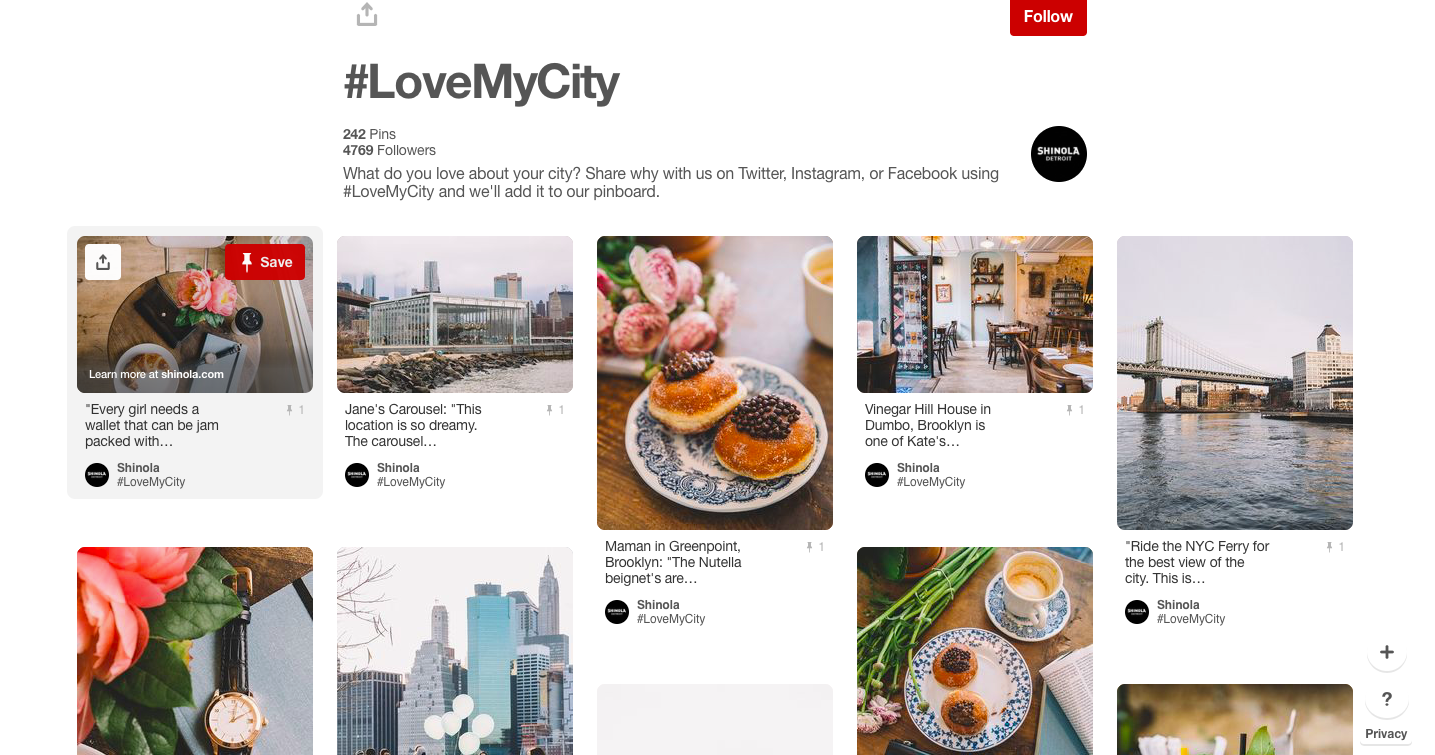Click the share icon on the wallet pin
This screenshot has height=755, width=1435.
(103, 262)
